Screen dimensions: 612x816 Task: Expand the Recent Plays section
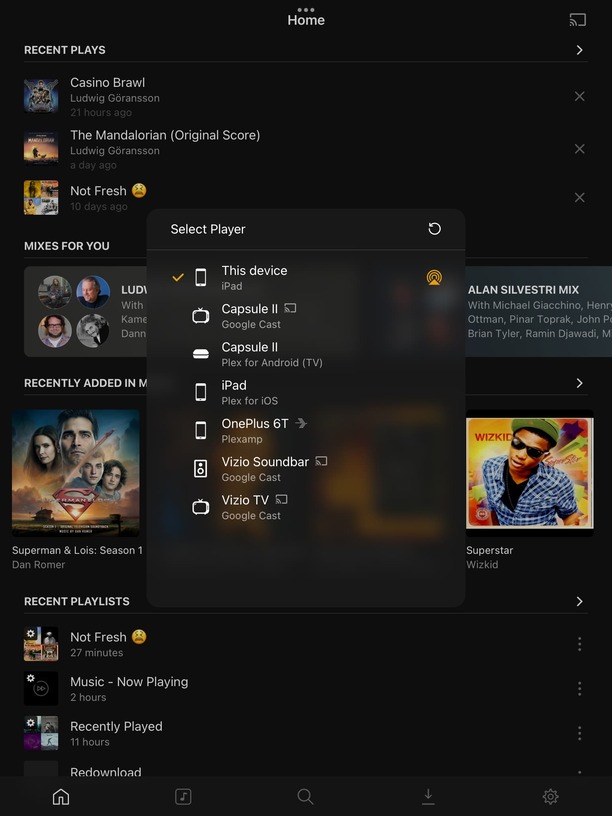pos(579,50)
